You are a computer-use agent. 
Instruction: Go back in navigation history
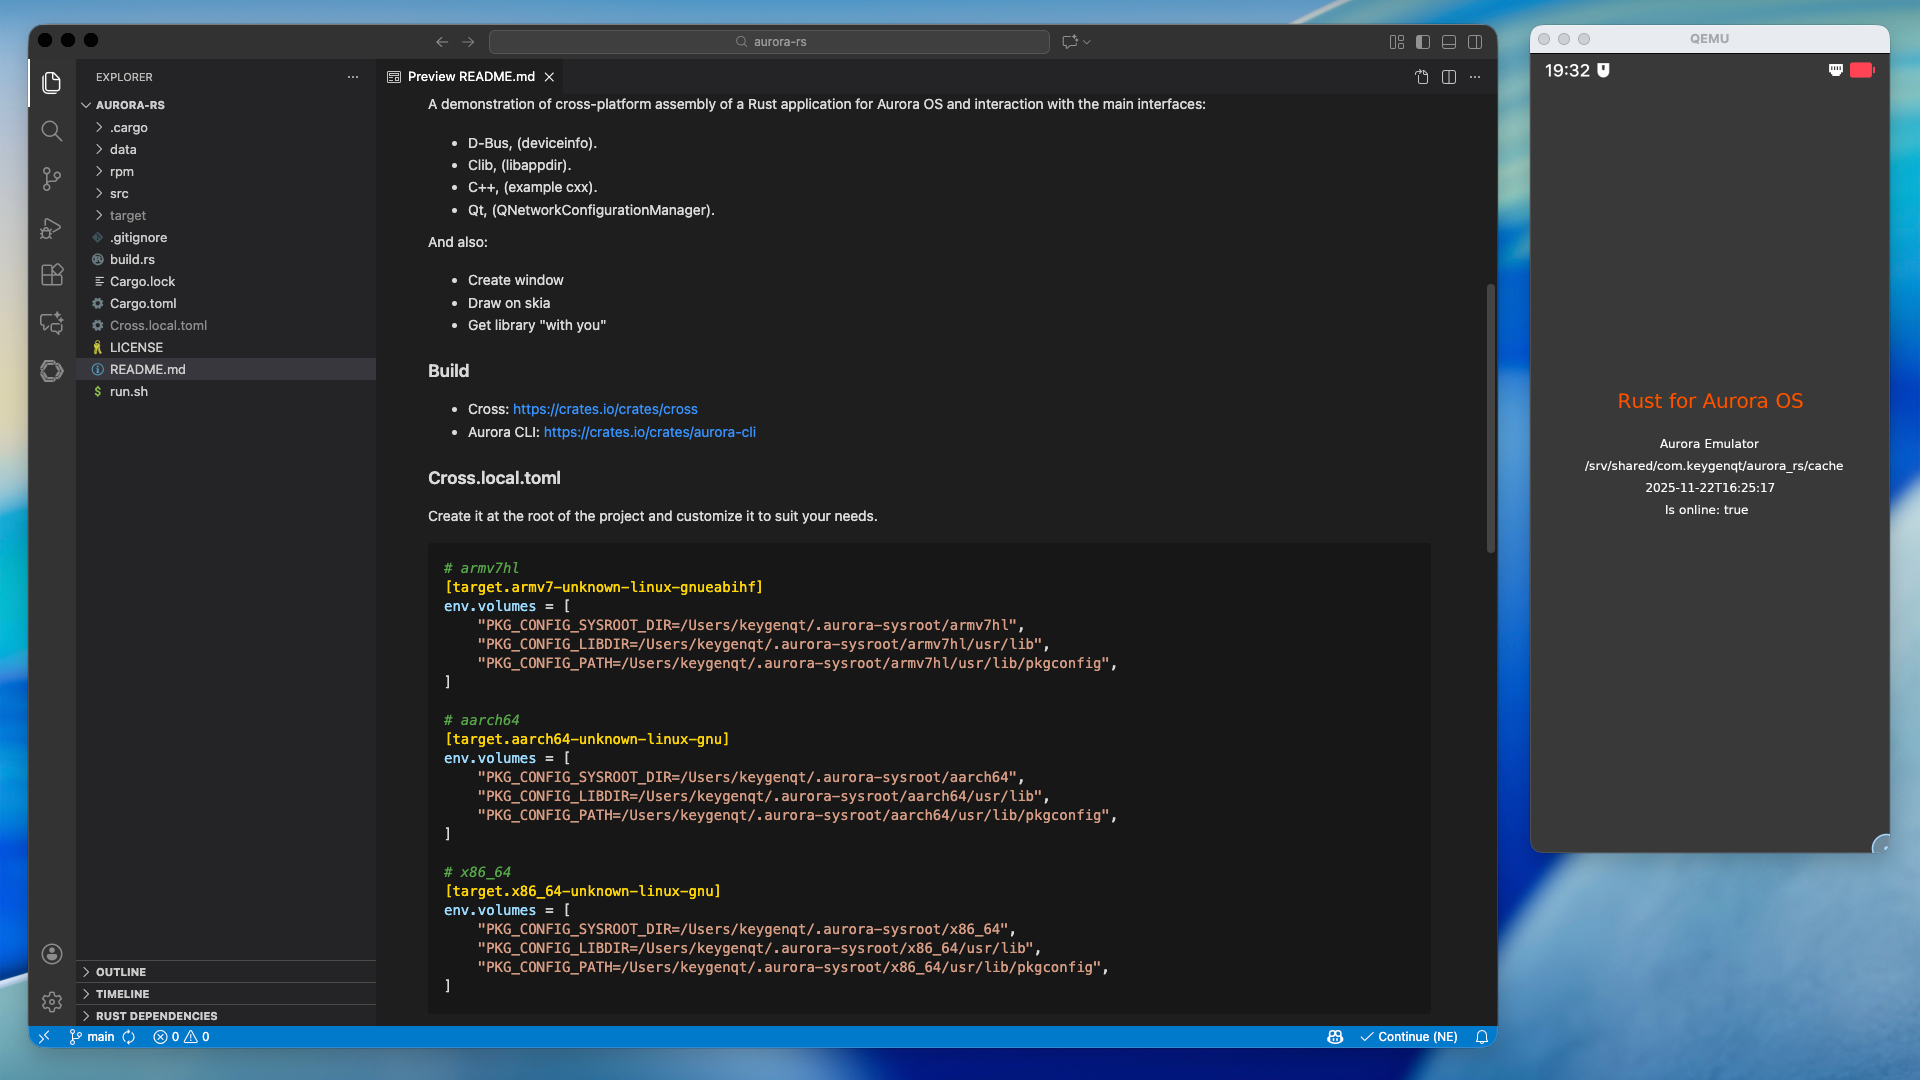442,42
